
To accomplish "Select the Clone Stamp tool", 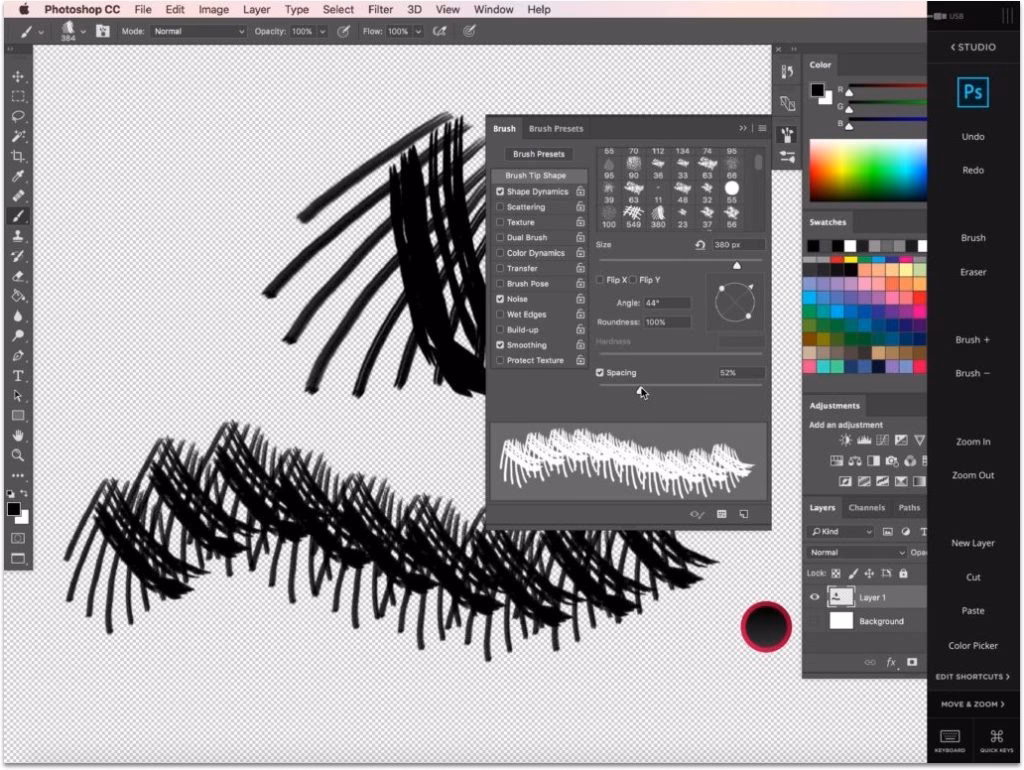I will 18,236.
